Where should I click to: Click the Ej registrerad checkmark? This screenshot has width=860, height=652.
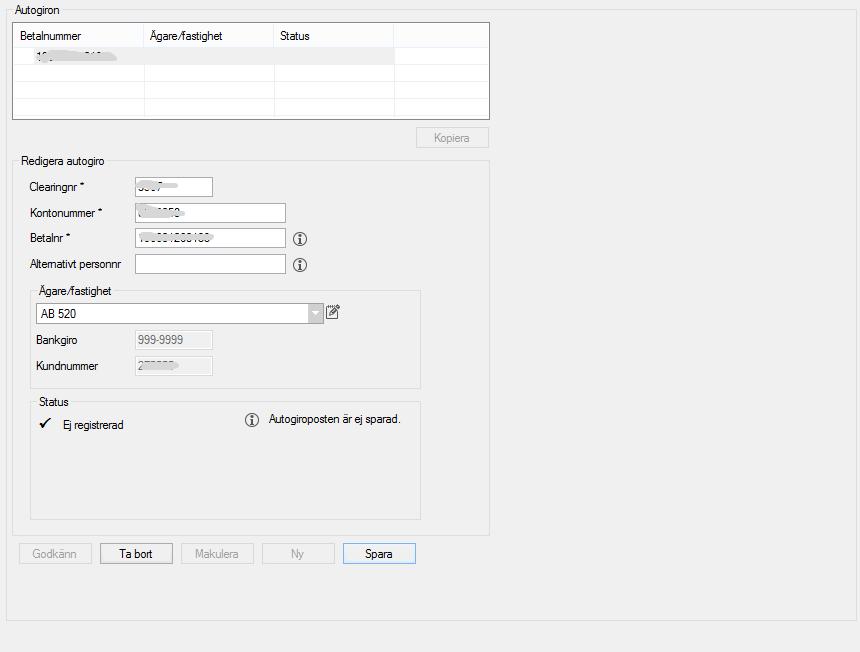pos(45,423)
